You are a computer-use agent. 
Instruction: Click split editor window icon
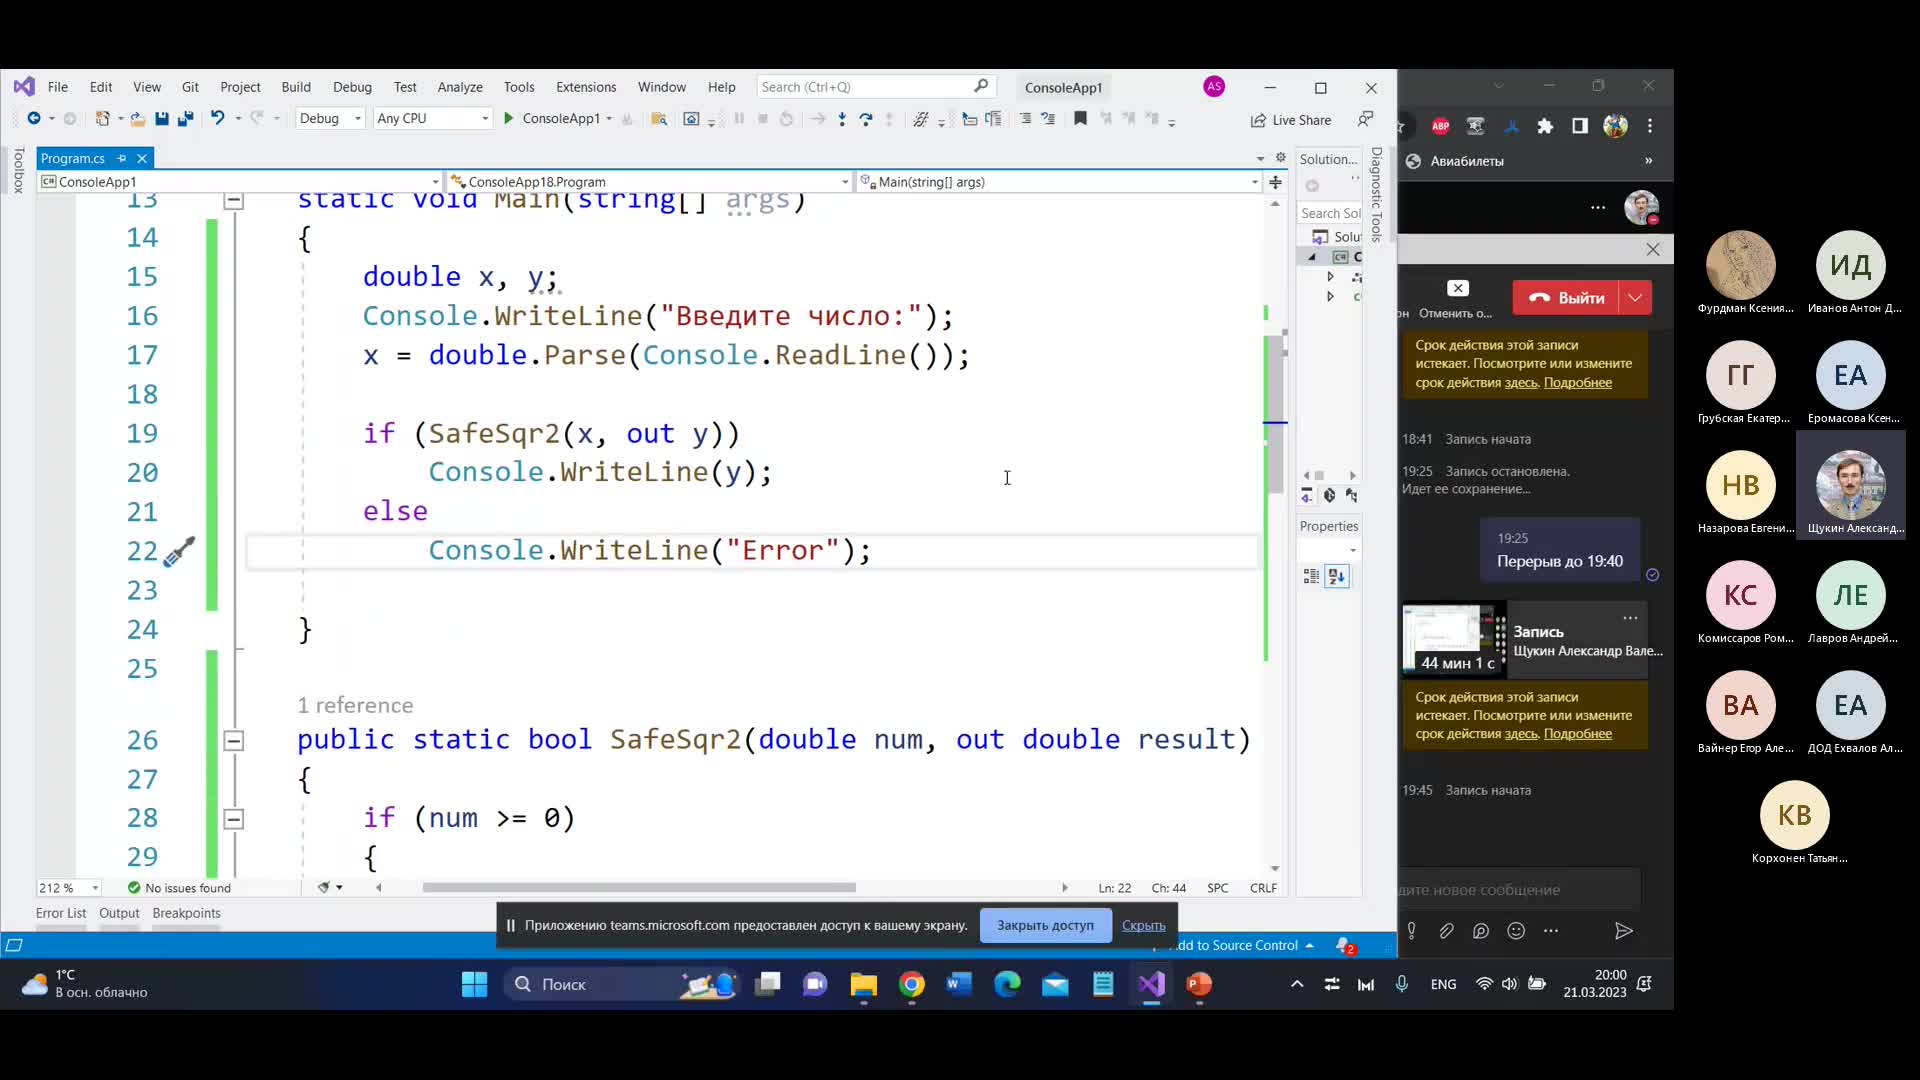[1275, 182]
